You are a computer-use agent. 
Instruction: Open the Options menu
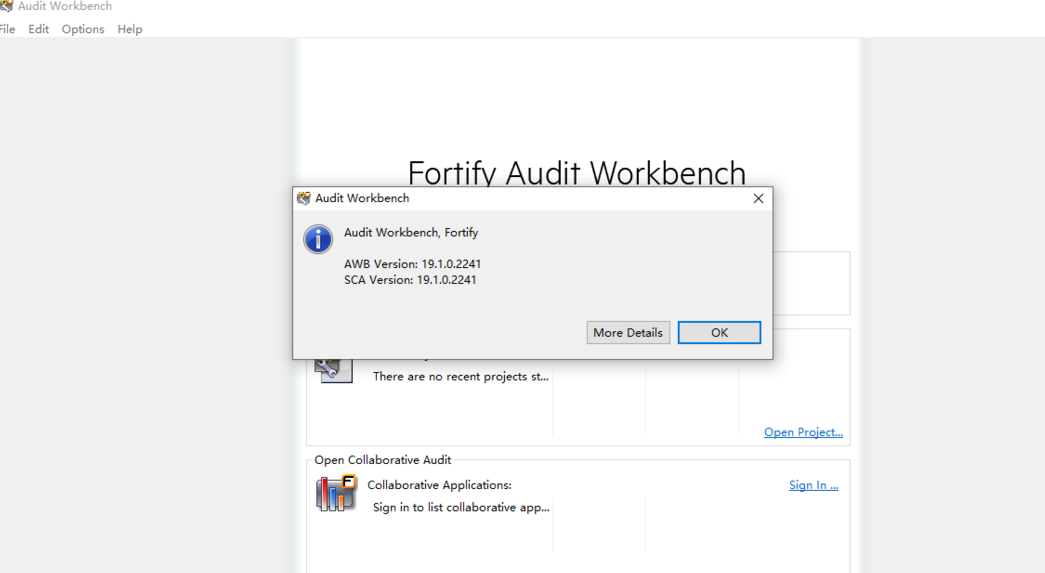pos(83,29)
